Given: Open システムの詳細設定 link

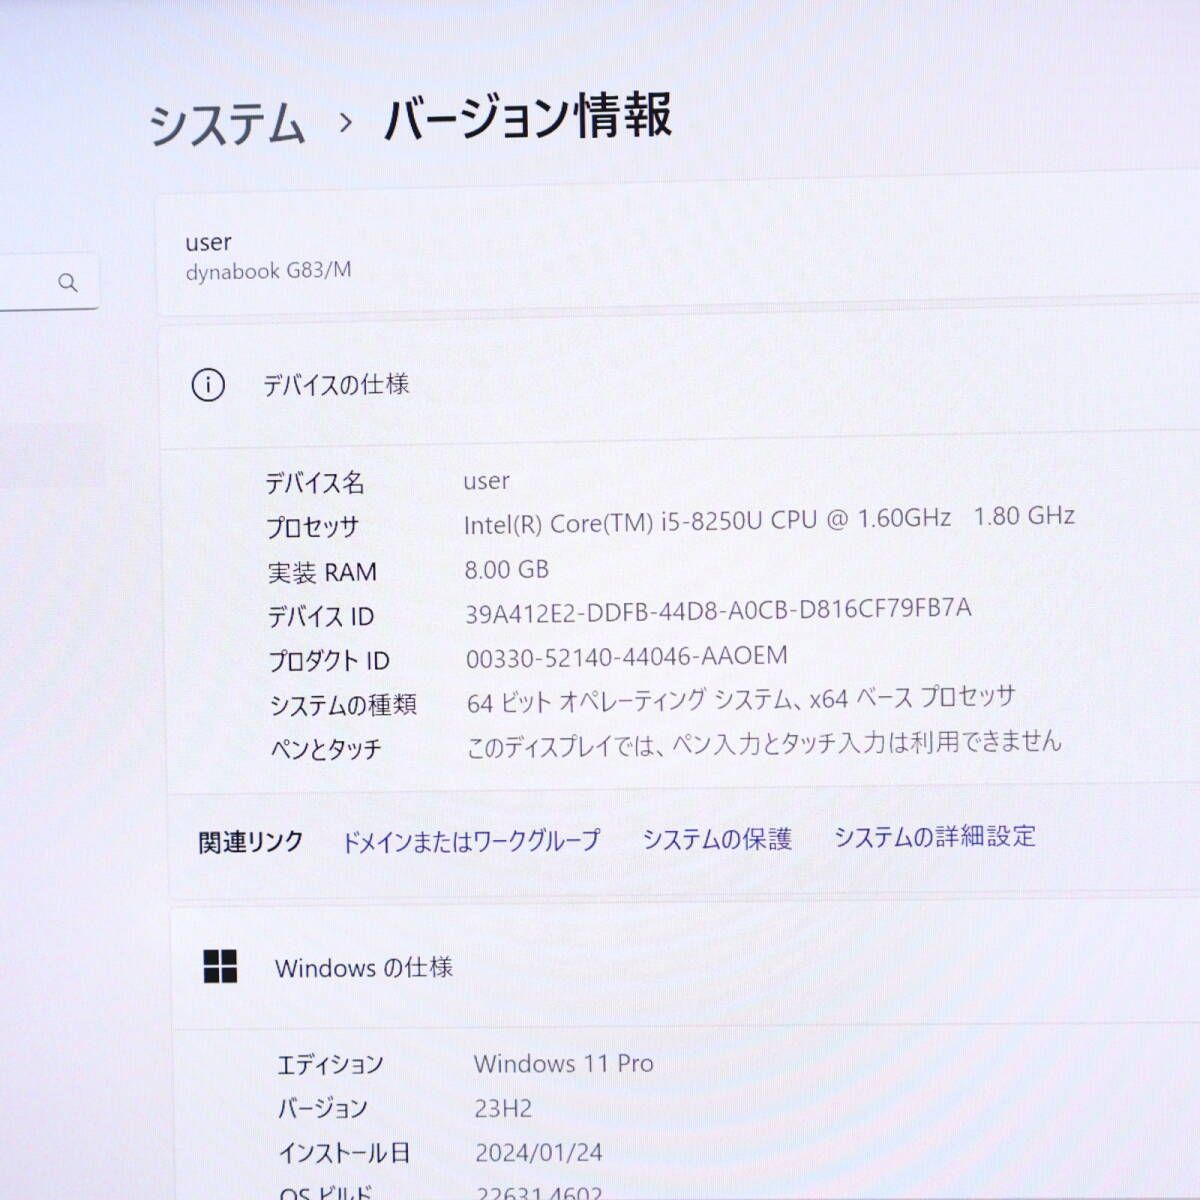Looking at the screenshot, I should 935,835.
